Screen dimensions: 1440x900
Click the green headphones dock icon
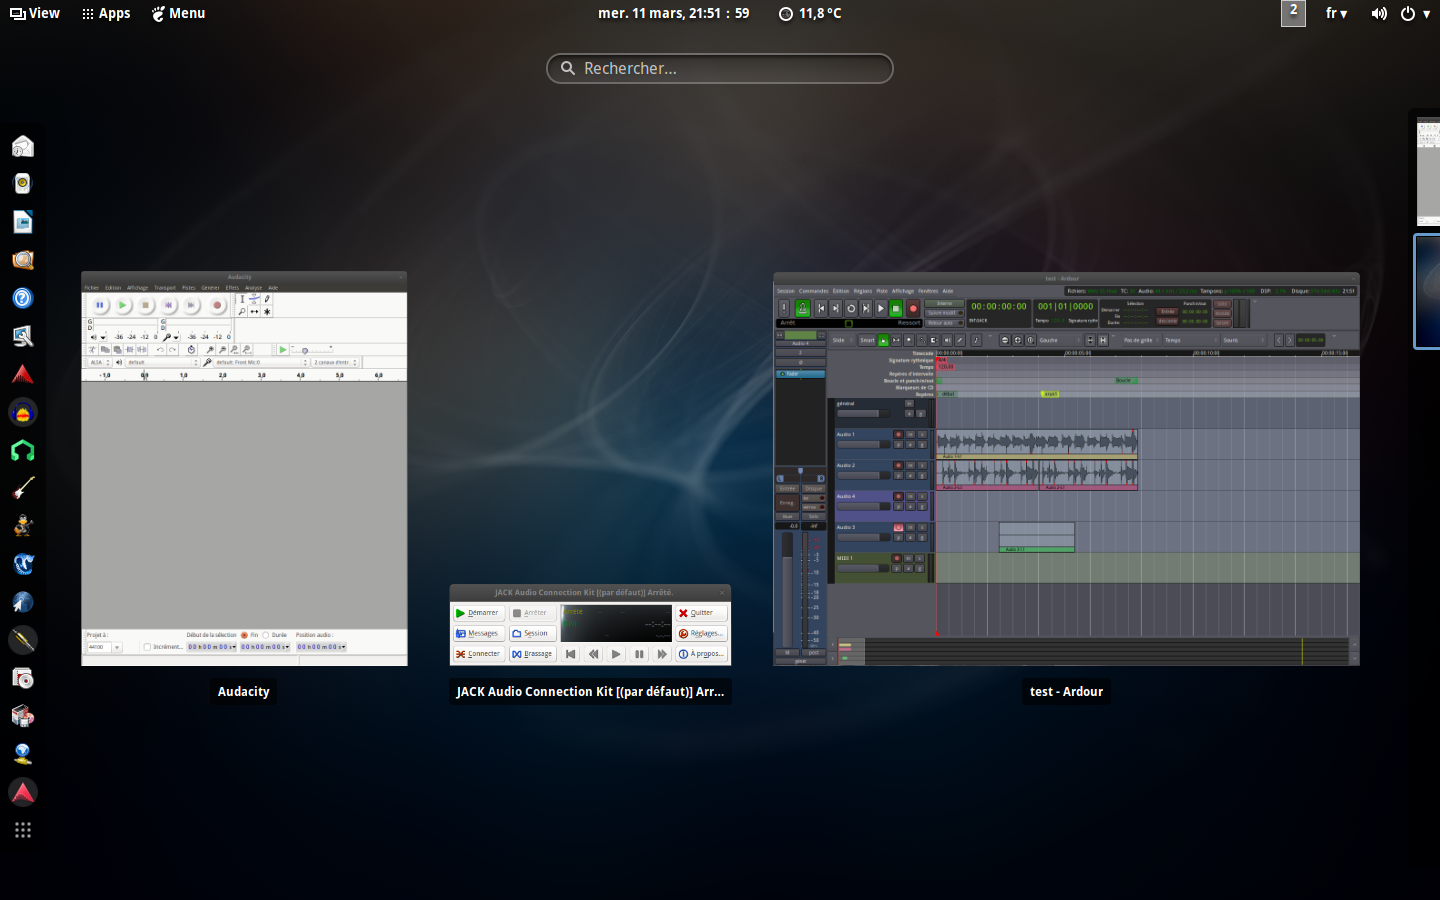[22, 450]
